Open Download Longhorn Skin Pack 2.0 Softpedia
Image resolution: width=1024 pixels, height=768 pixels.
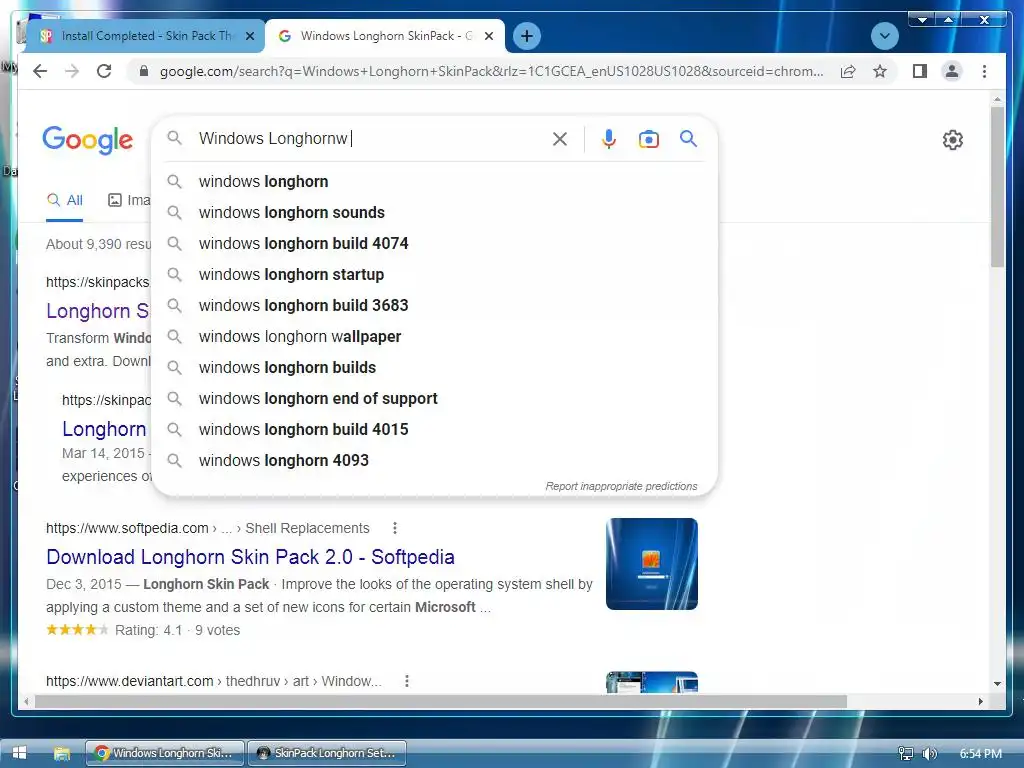250,557
